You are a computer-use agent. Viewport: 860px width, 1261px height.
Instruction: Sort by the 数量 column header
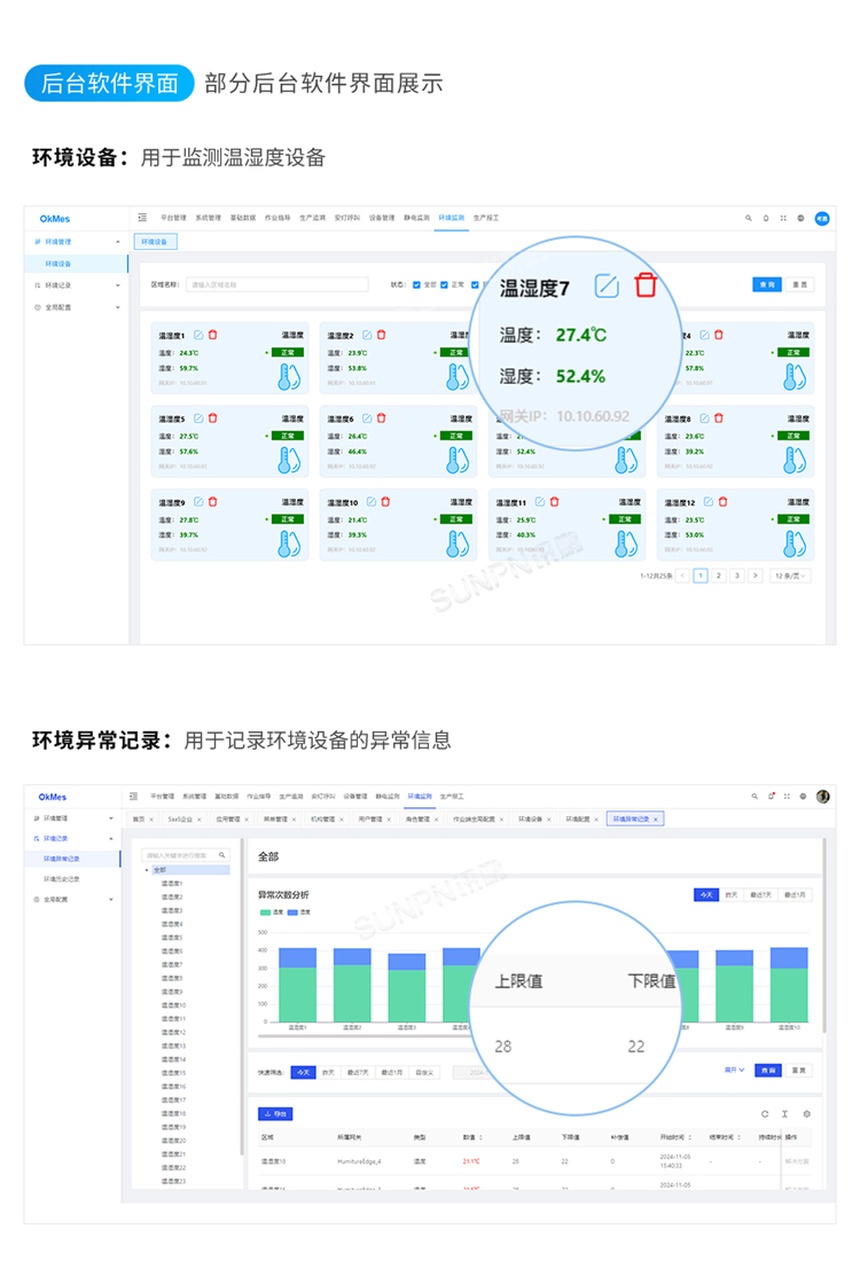(472, 1137)
